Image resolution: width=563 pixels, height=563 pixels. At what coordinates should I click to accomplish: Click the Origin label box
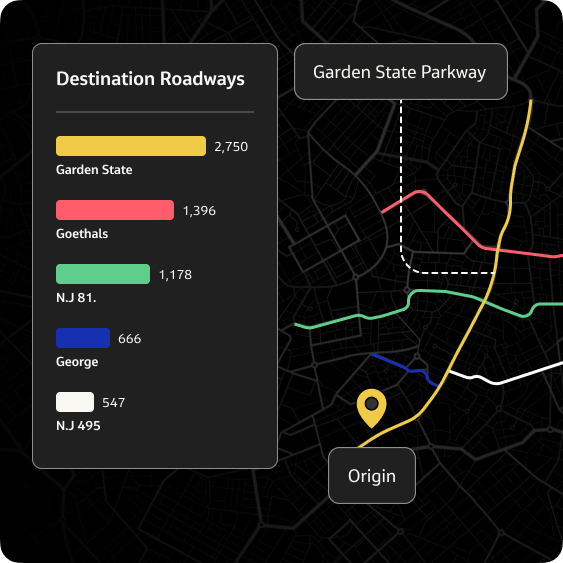372,475
